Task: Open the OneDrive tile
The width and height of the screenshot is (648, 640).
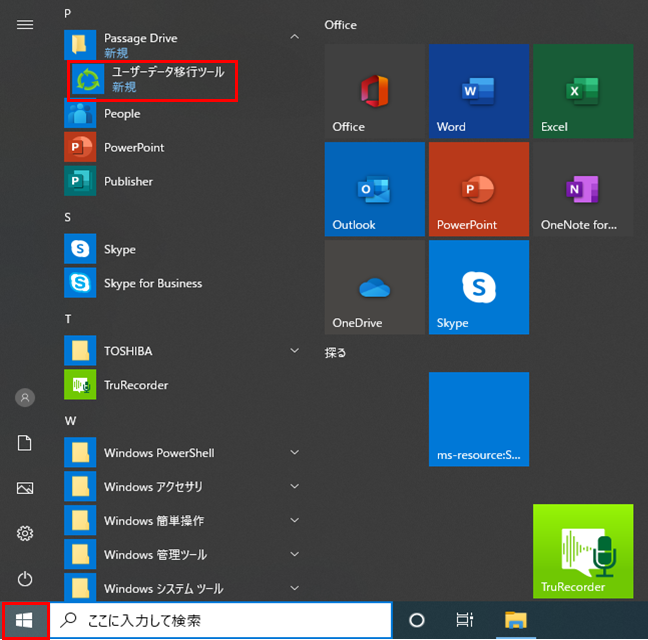Action: pyautogui.click(x=374, y=287)
